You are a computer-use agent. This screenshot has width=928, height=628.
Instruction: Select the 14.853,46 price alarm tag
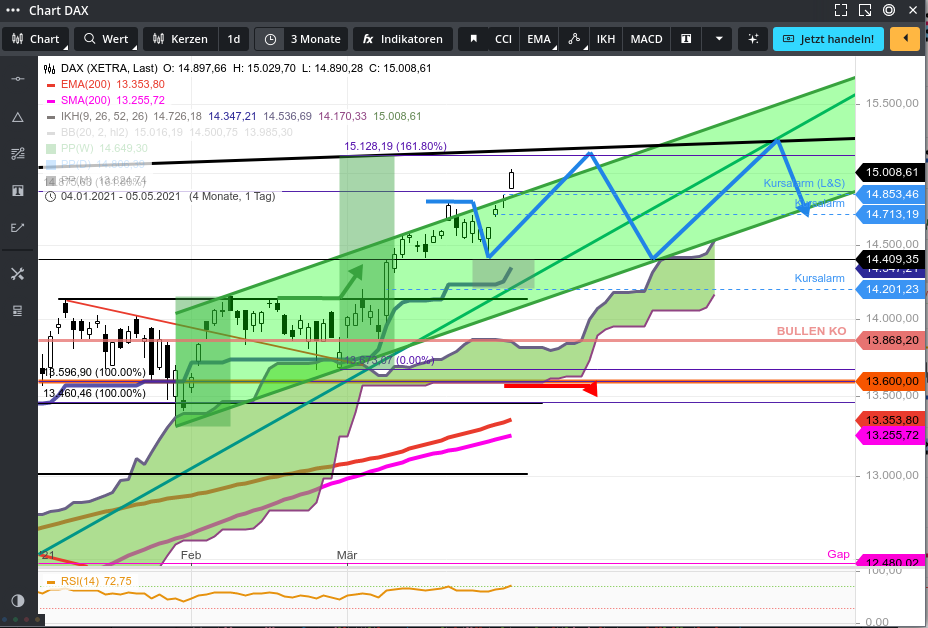coord(891,194)
